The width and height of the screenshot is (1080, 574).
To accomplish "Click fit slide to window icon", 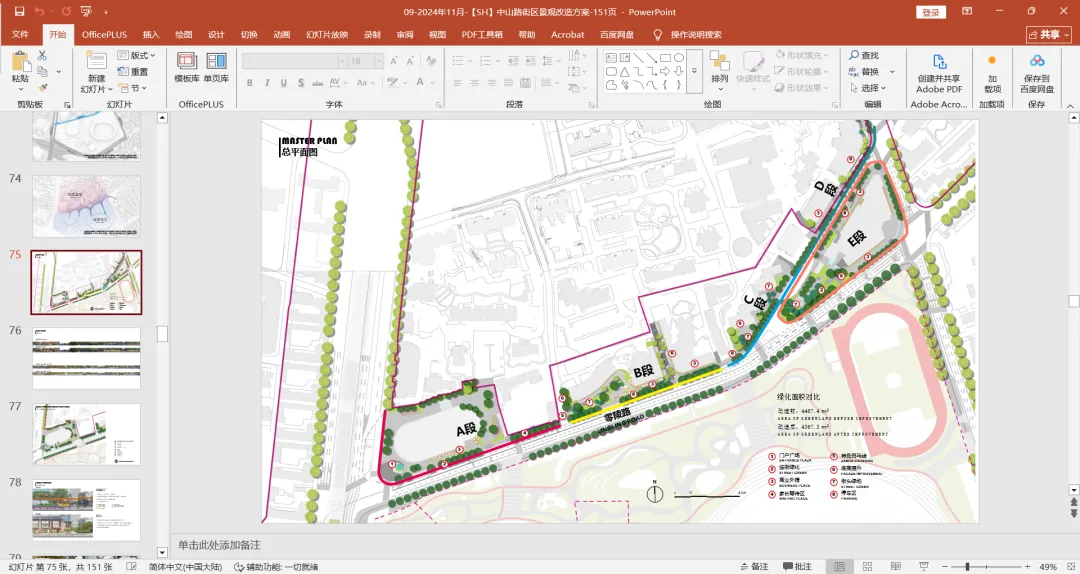I will [1070, 566].
